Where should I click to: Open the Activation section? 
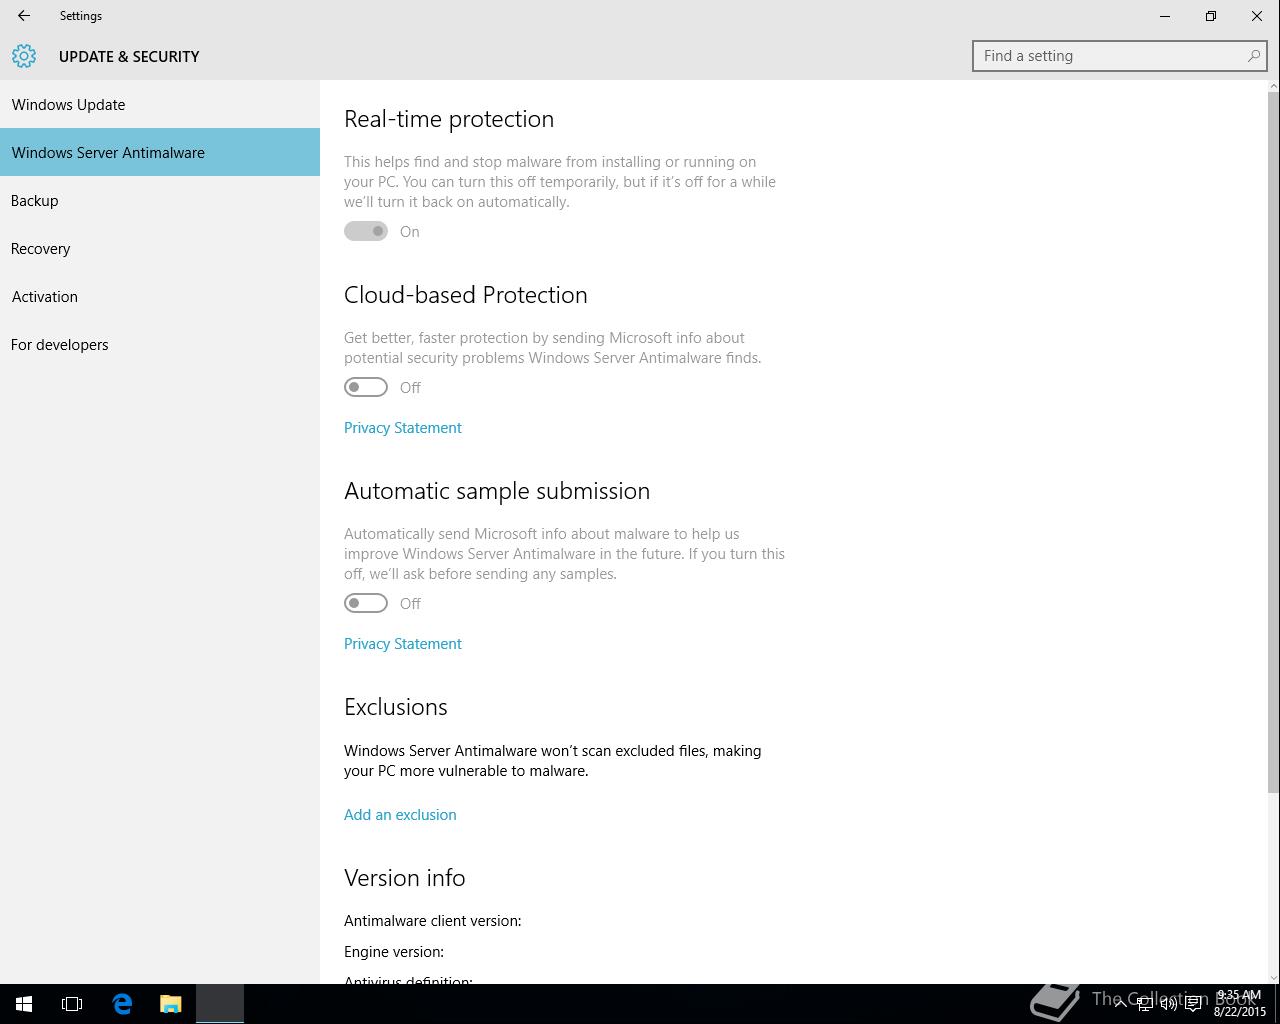coord(160,296)
